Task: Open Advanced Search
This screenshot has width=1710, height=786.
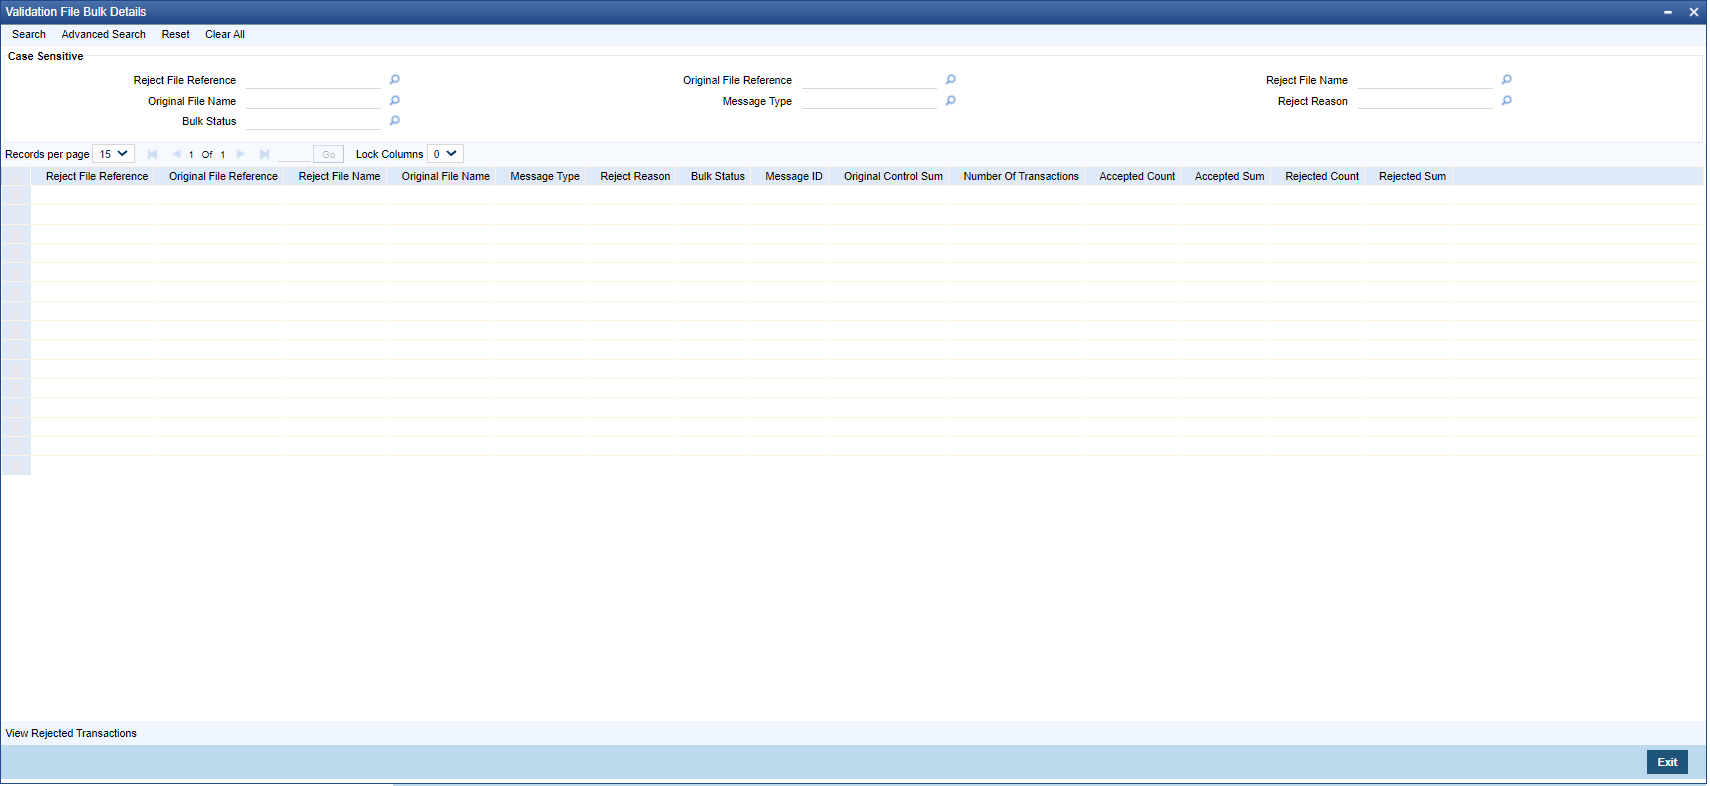Action: tap(104, 34)
